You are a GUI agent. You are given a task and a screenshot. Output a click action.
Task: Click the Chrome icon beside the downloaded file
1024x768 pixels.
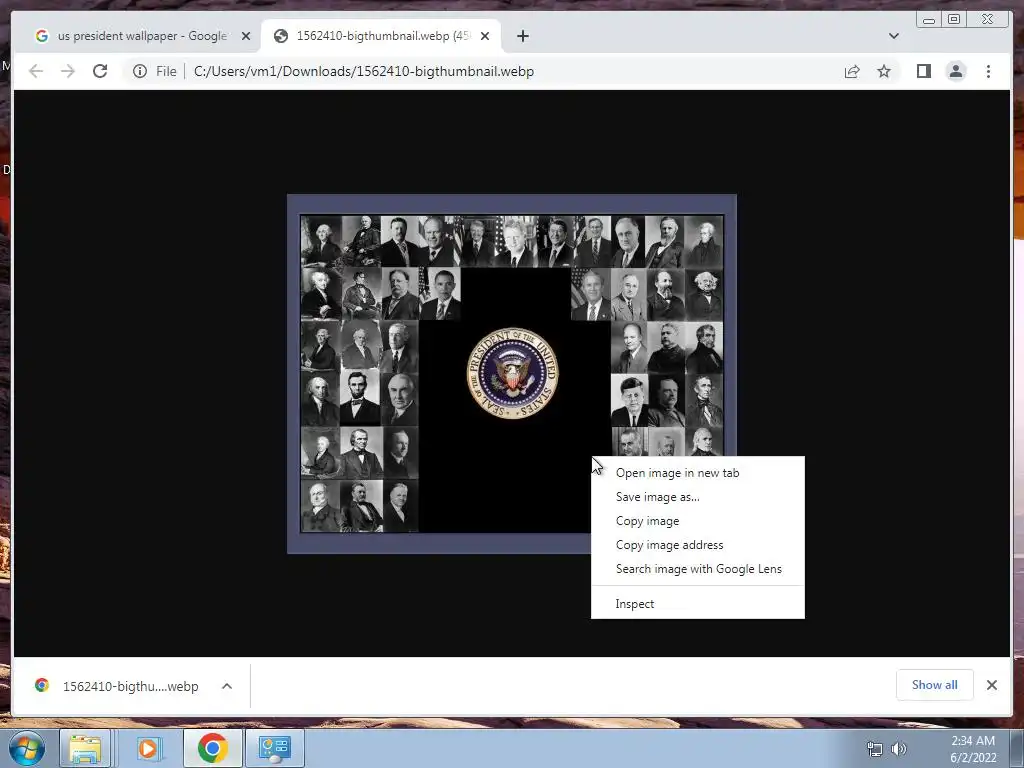[42, 685]
